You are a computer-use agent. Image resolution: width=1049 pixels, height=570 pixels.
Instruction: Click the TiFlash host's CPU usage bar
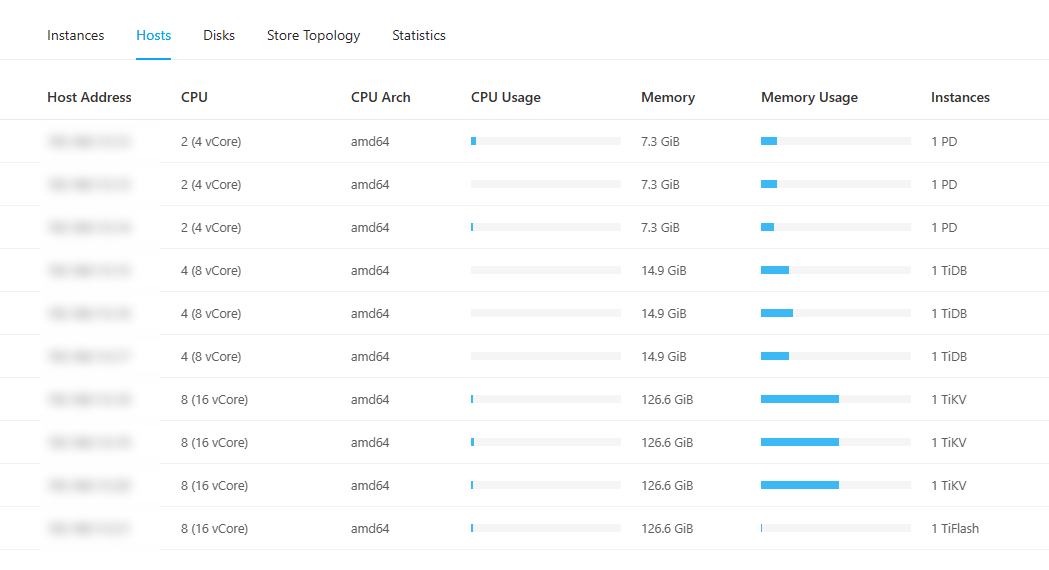545,528
